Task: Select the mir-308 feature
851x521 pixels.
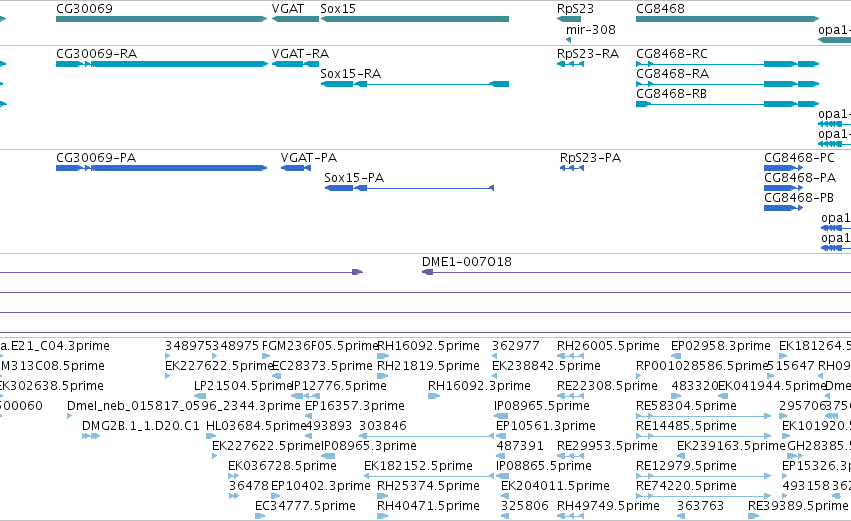Action: click(568, 40)
